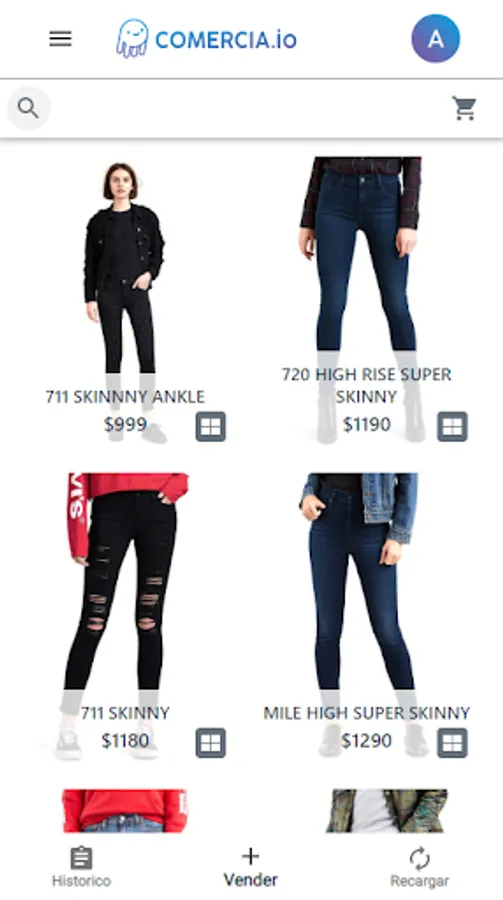Switch to the Historico tab
The width and height of the screenshot is (503, 900).
(82, 867)
